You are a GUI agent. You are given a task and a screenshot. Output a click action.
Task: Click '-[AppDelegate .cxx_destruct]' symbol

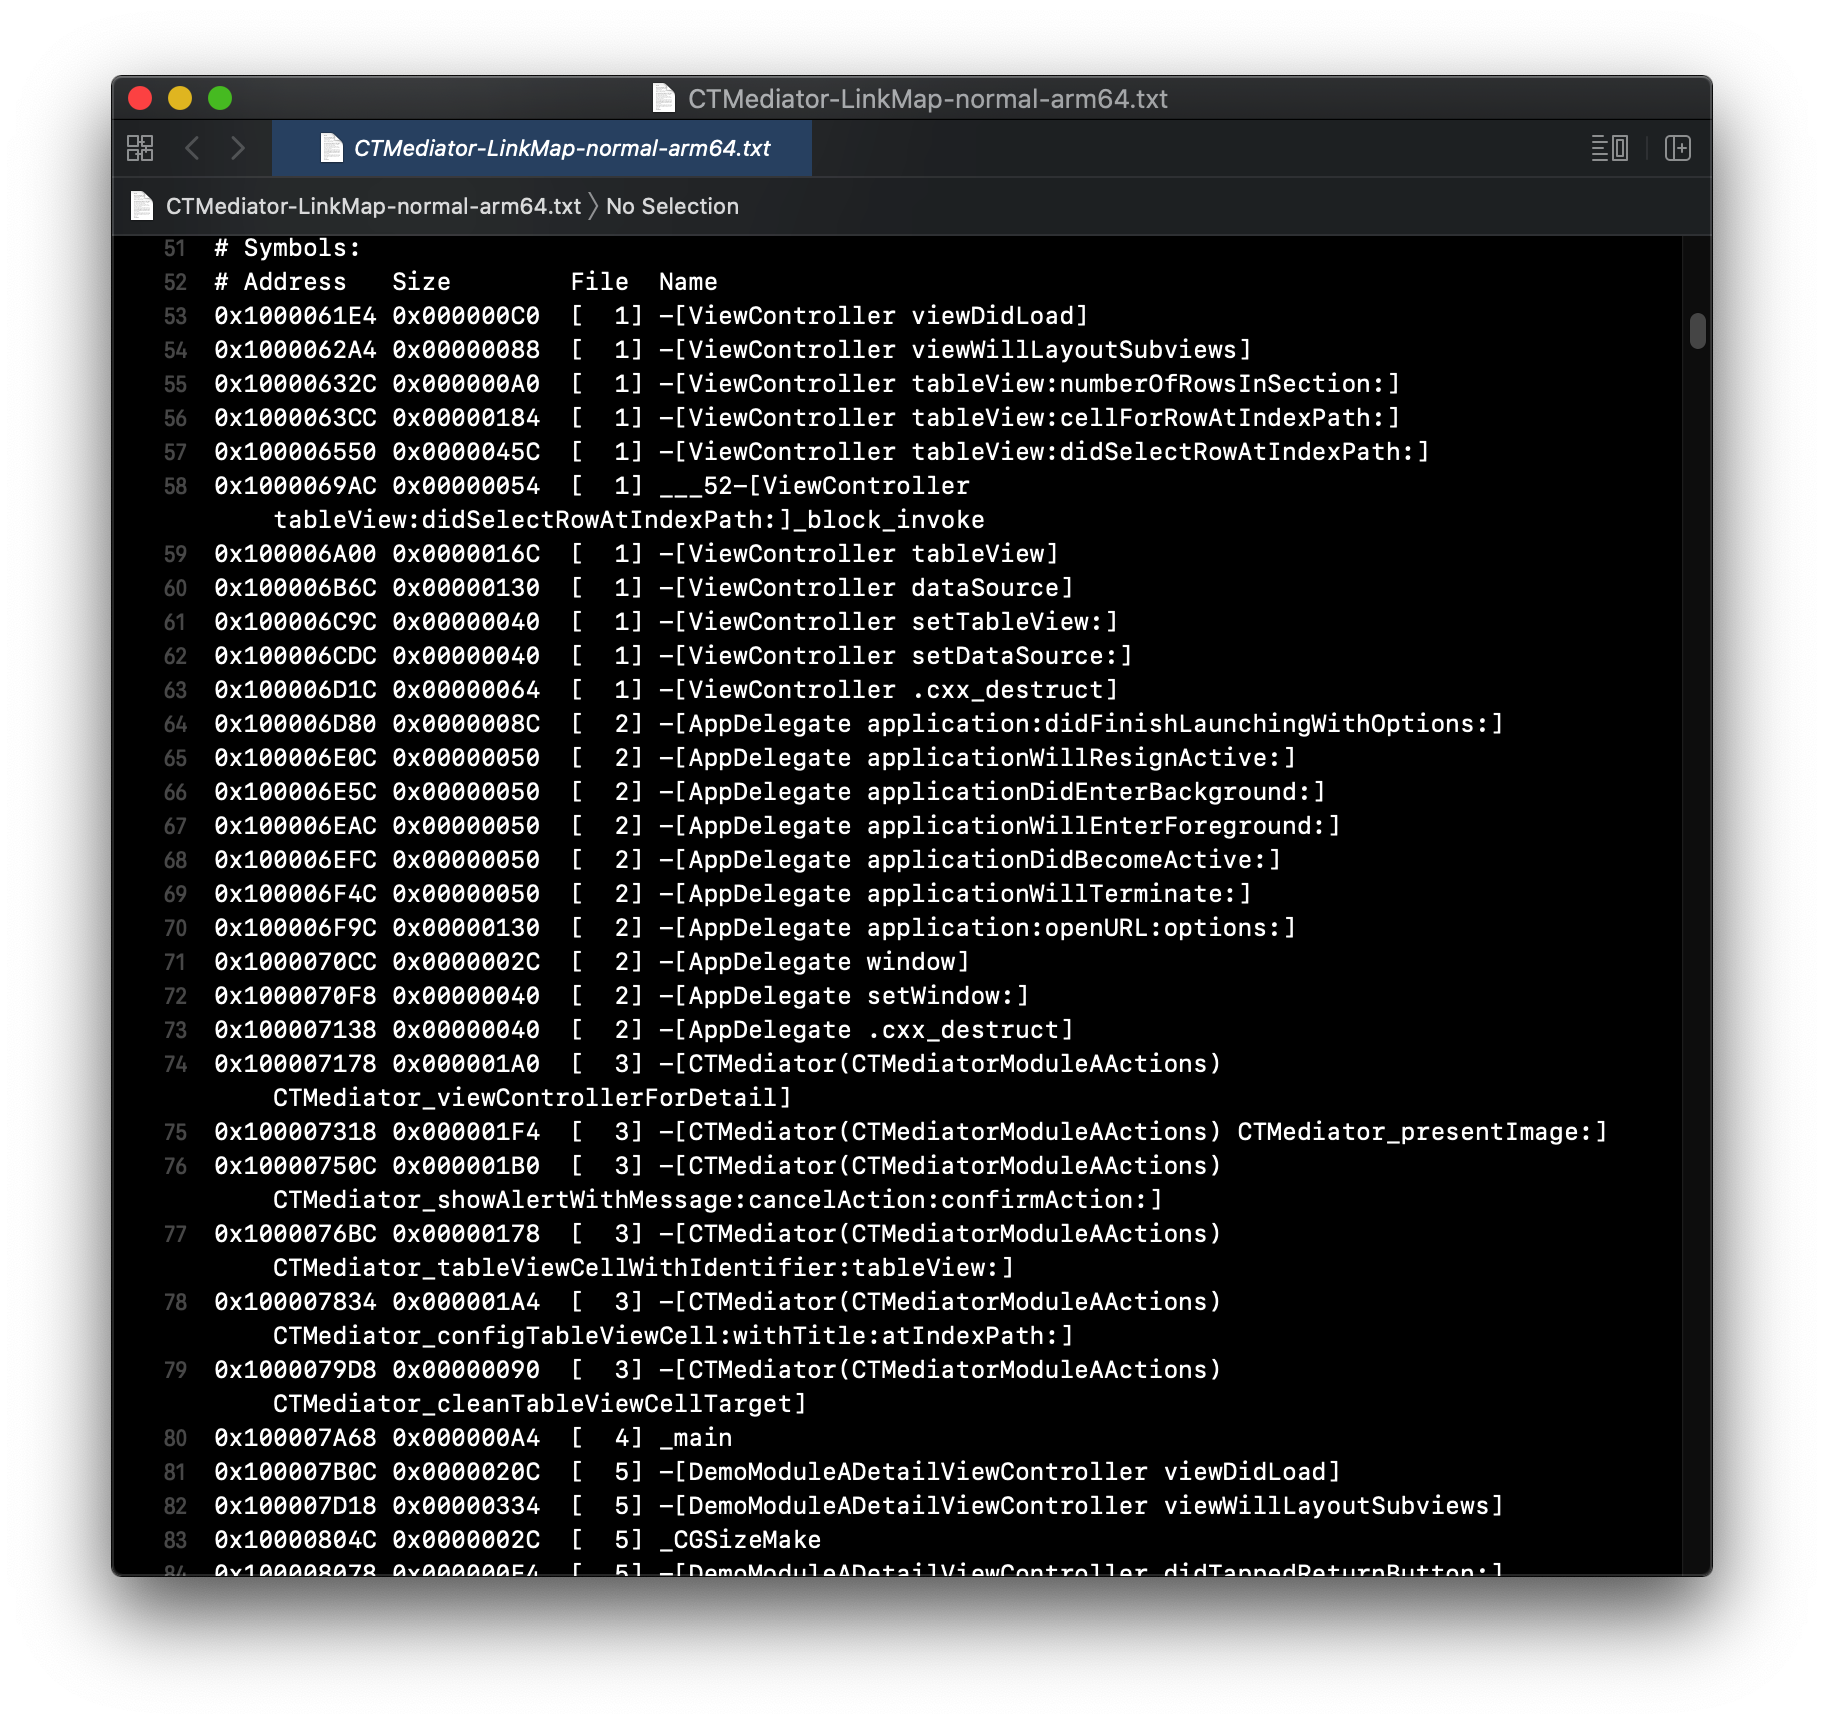tap(866, 1030)
